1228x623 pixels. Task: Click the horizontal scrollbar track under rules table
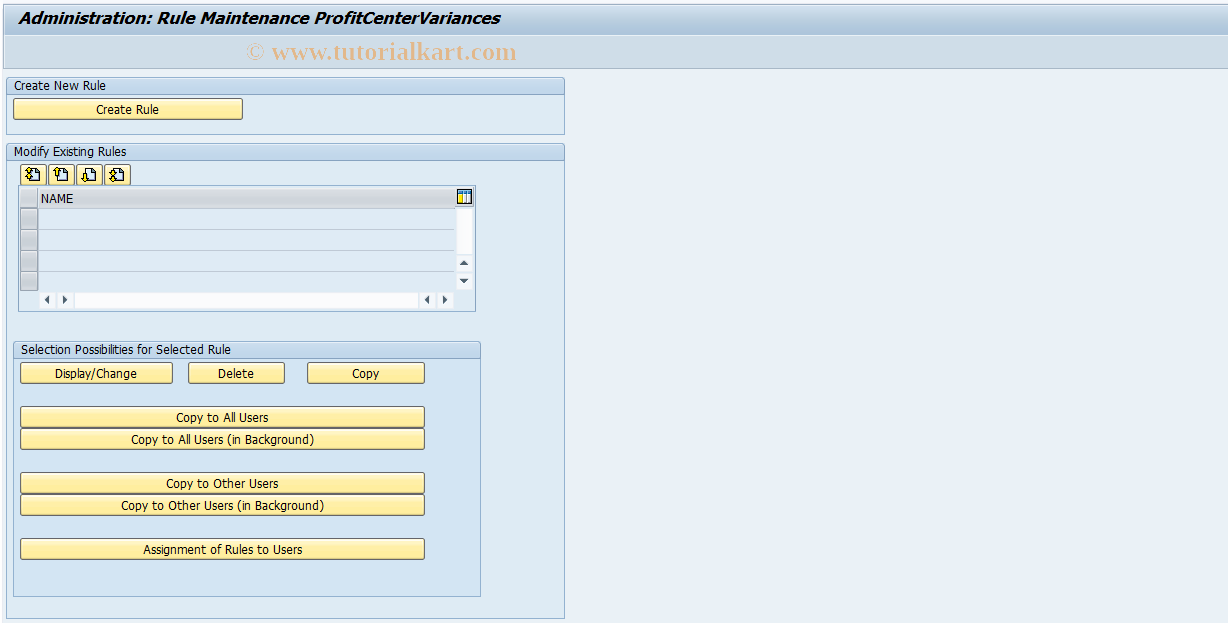pos(246,300)
